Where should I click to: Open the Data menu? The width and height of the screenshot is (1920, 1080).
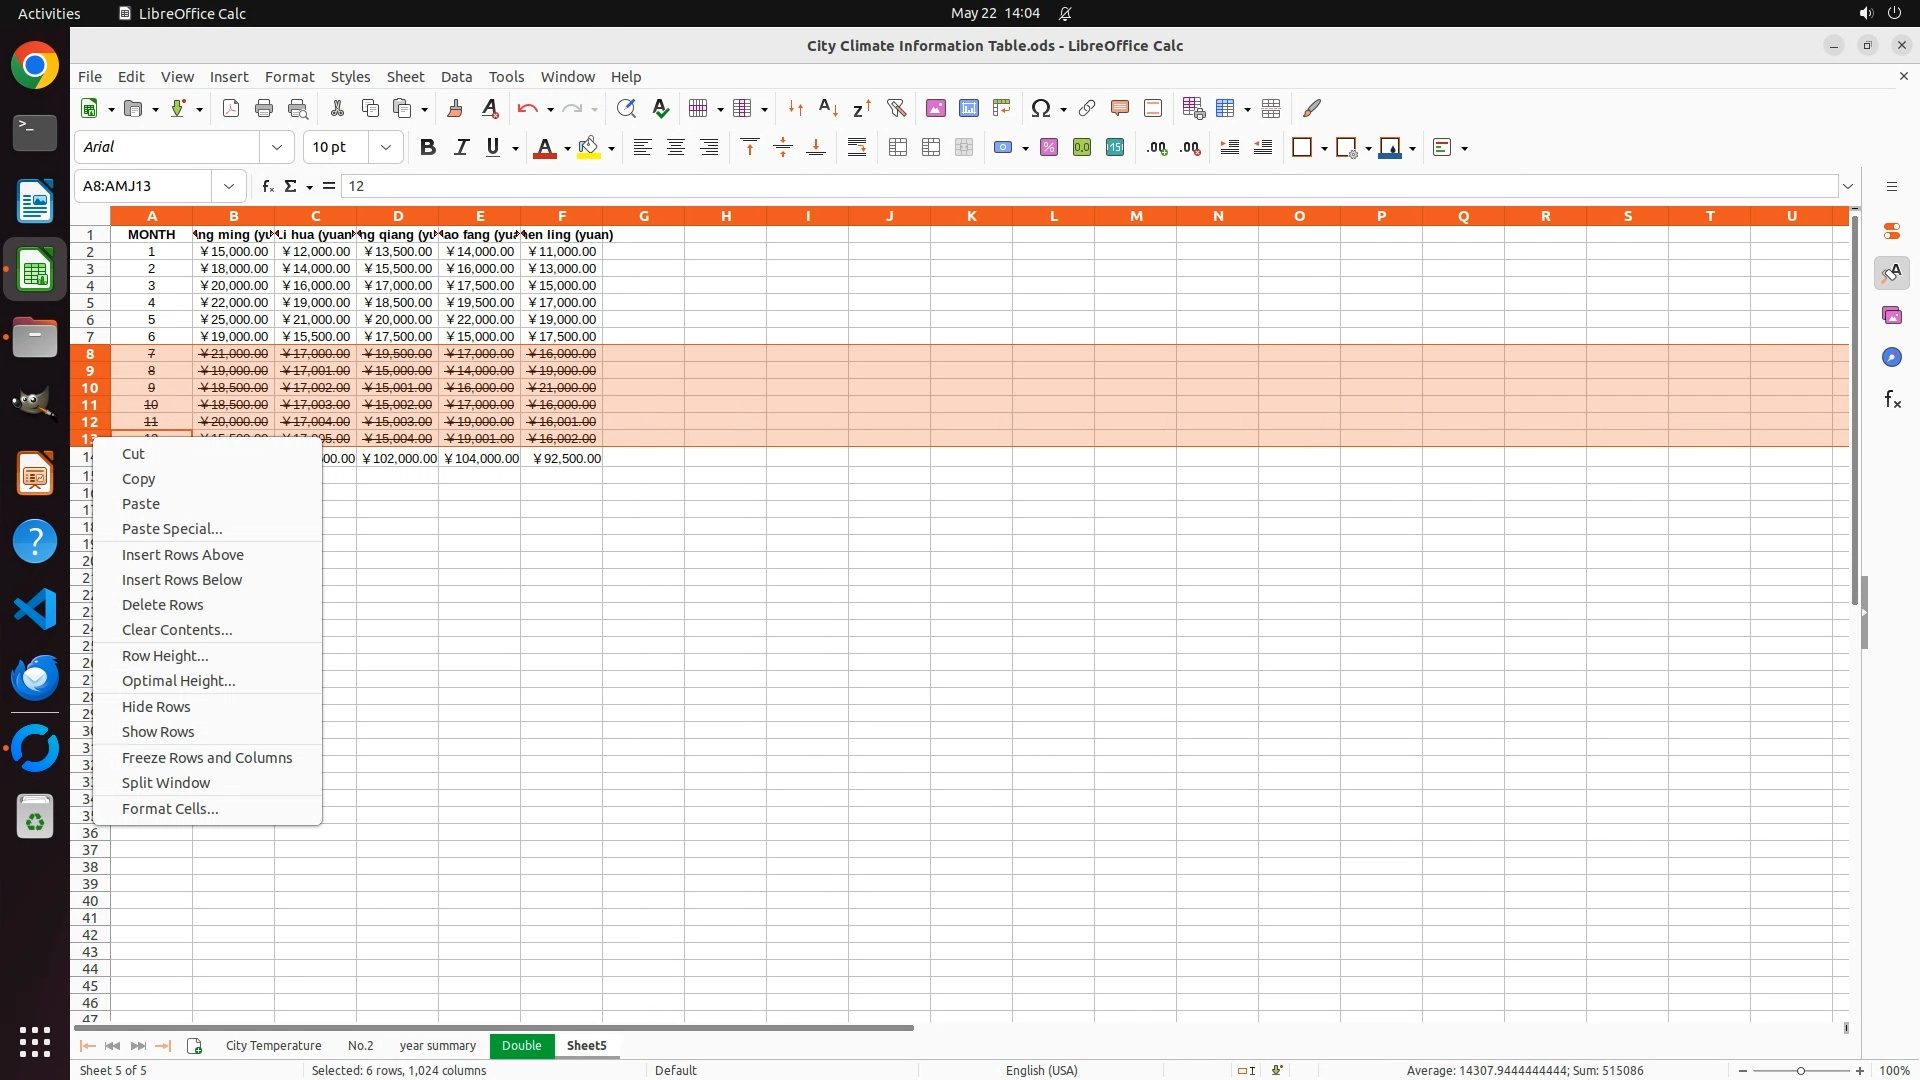[x=456, y=77]
